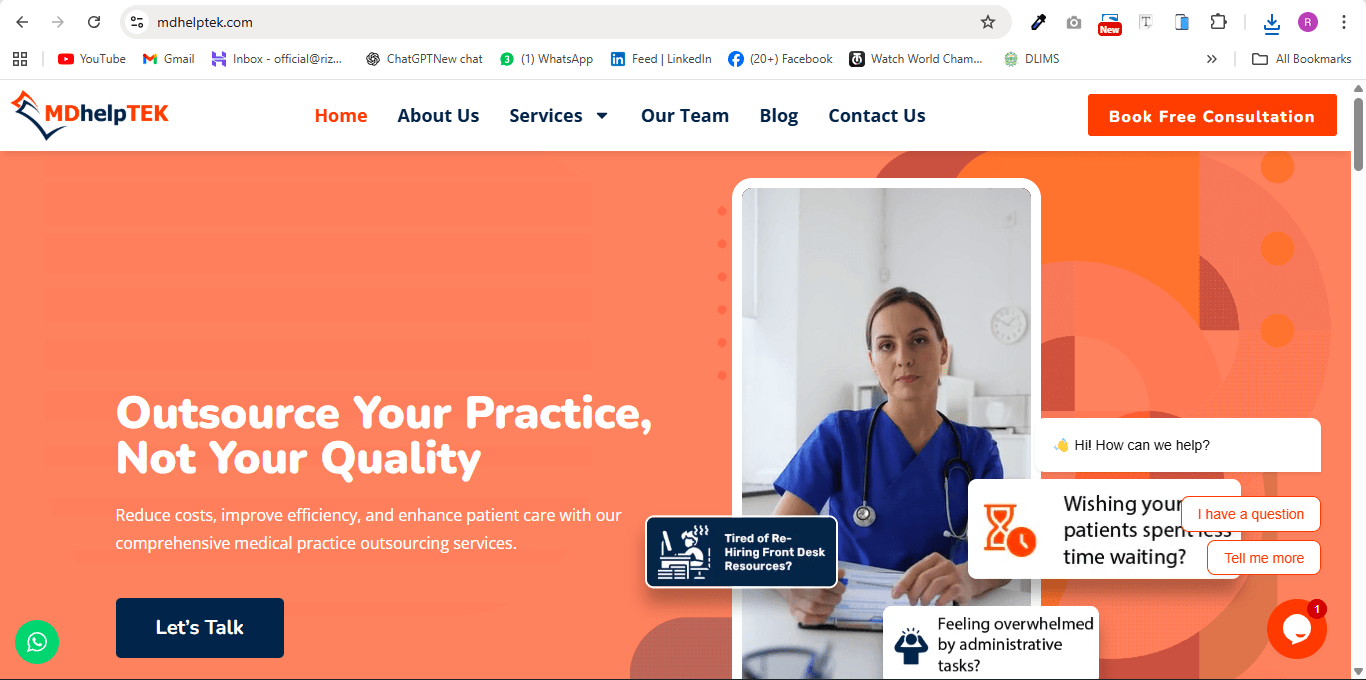The image size is (1366, 680).
Task: Expand the Services dropdown arrow
Action: (602, 116)
